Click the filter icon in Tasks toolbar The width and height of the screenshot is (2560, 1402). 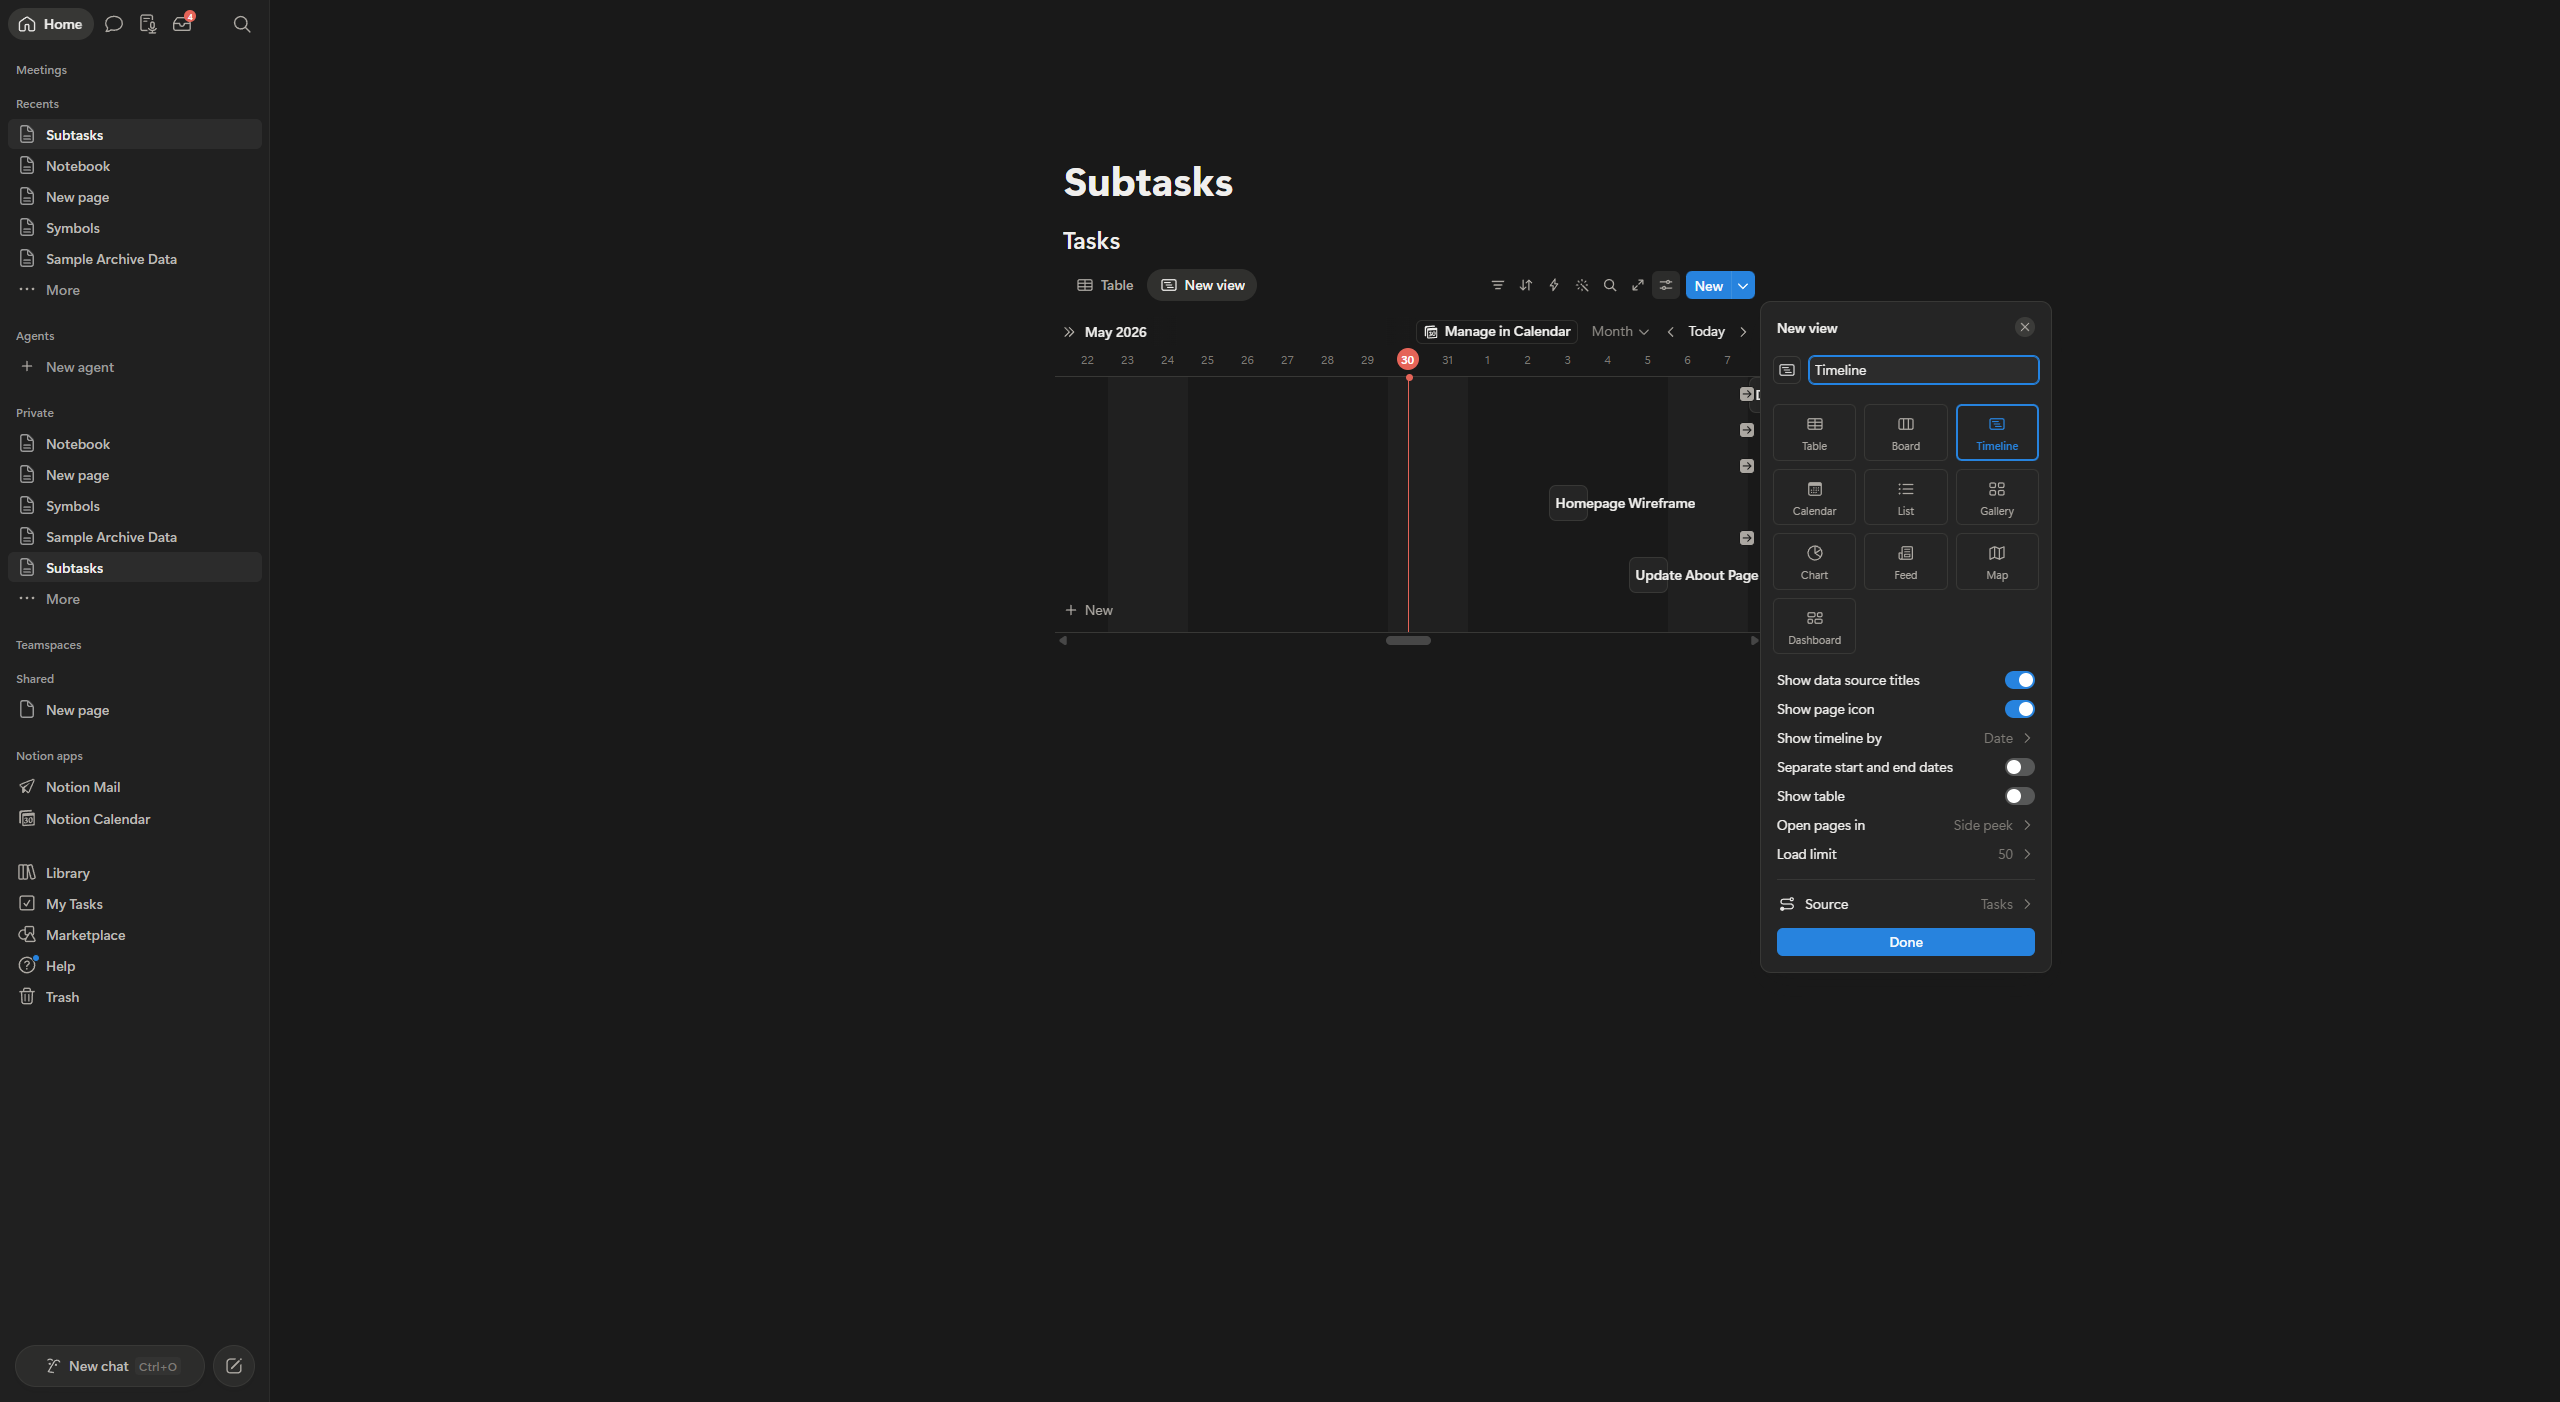coord(1498,285)
